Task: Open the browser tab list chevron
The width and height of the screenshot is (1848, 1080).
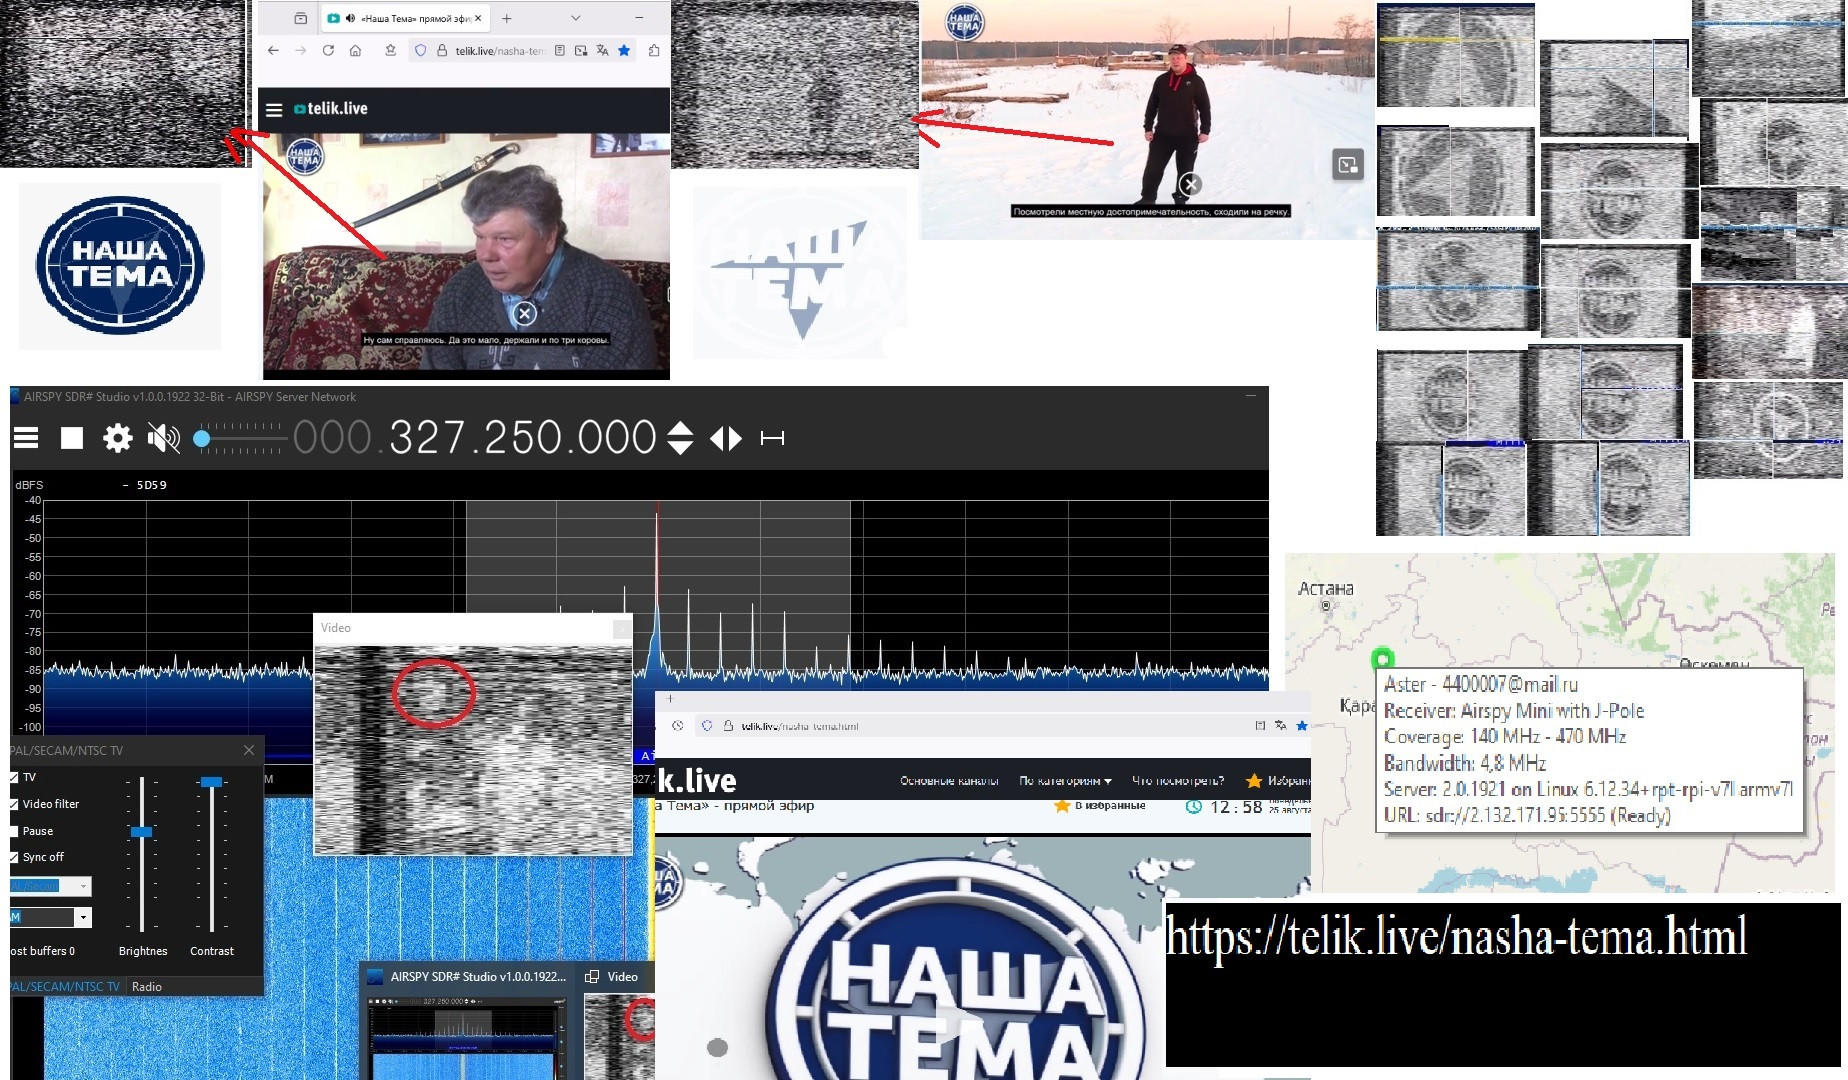Action: click(x=575, y=18)
